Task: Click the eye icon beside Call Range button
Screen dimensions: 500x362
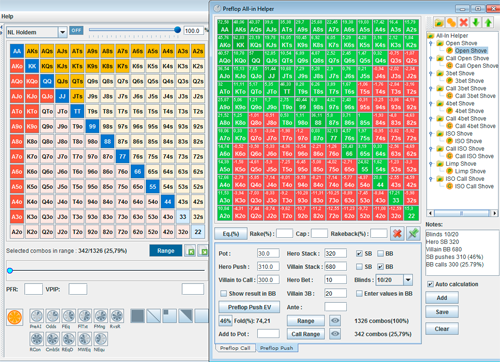Action: (335, 334)
